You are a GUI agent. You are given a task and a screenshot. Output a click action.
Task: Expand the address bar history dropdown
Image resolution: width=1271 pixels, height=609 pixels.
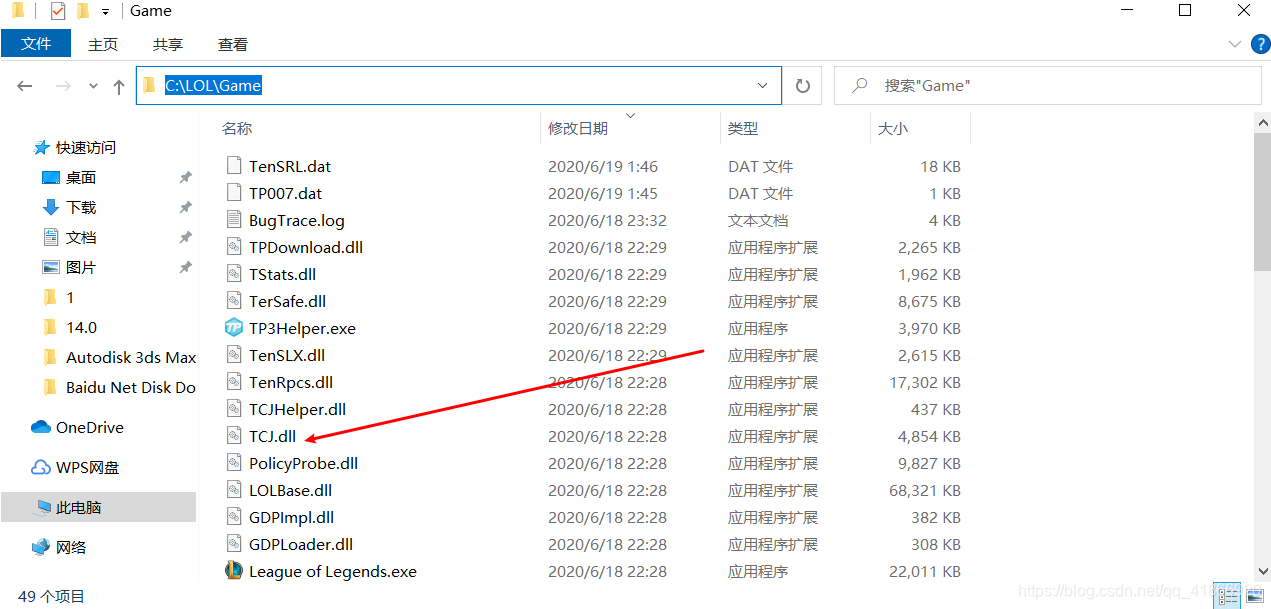click(x=764, y=86)
